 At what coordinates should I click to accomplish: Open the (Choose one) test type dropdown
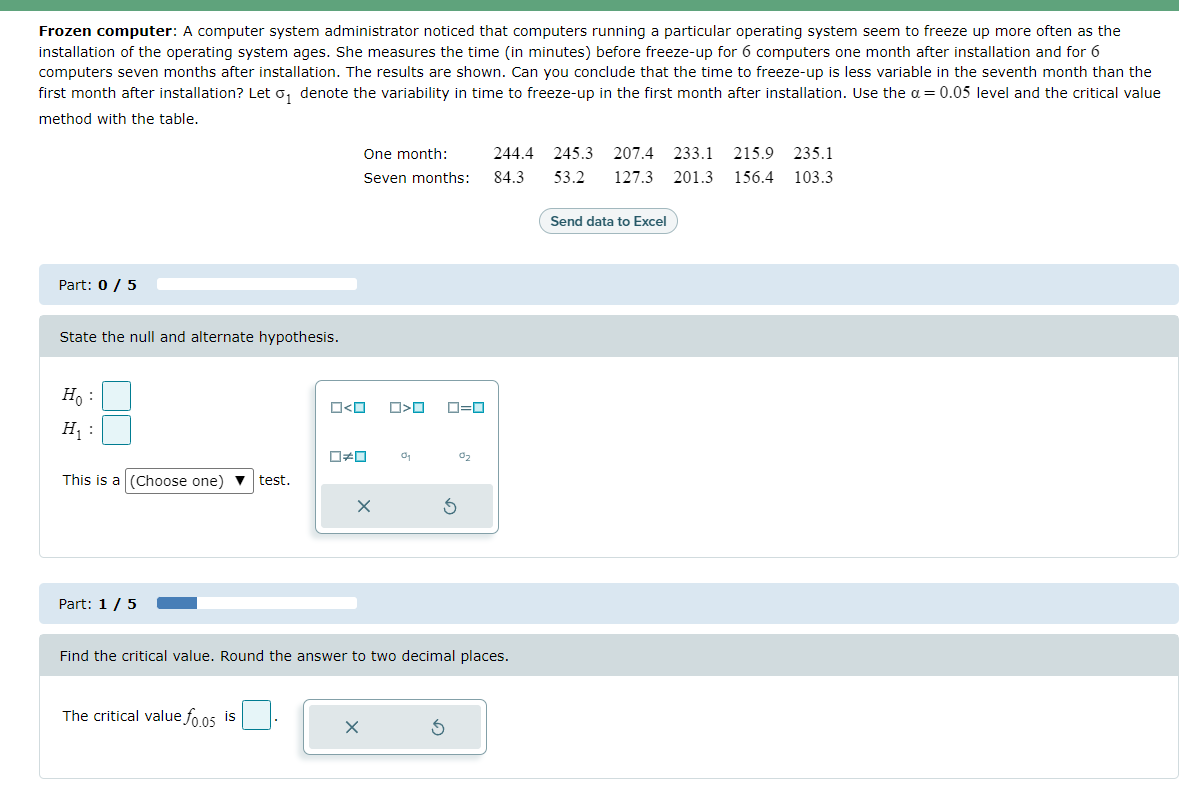(x=188, y=480)
